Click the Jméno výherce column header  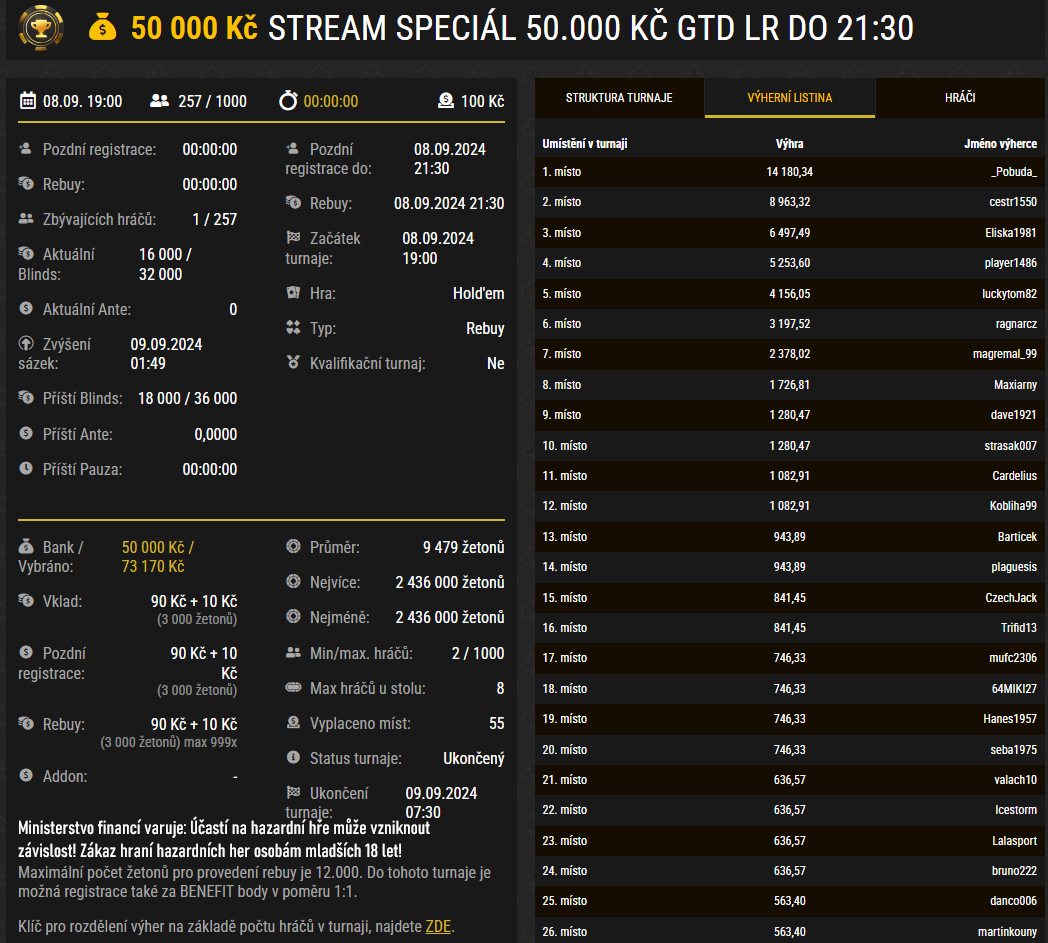tap(1001, 144)
